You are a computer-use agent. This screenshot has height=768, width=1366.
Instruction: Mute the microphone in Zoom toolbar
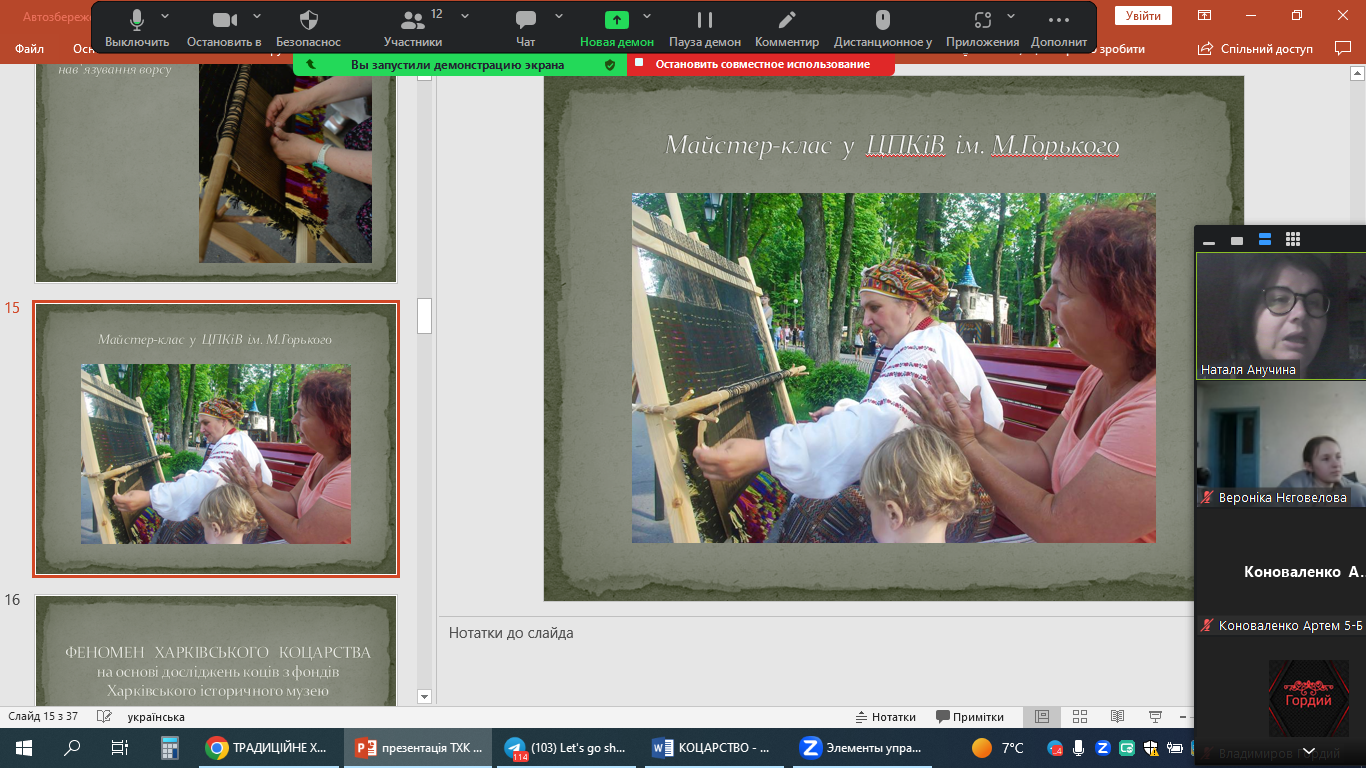click(x=137, y=28)
